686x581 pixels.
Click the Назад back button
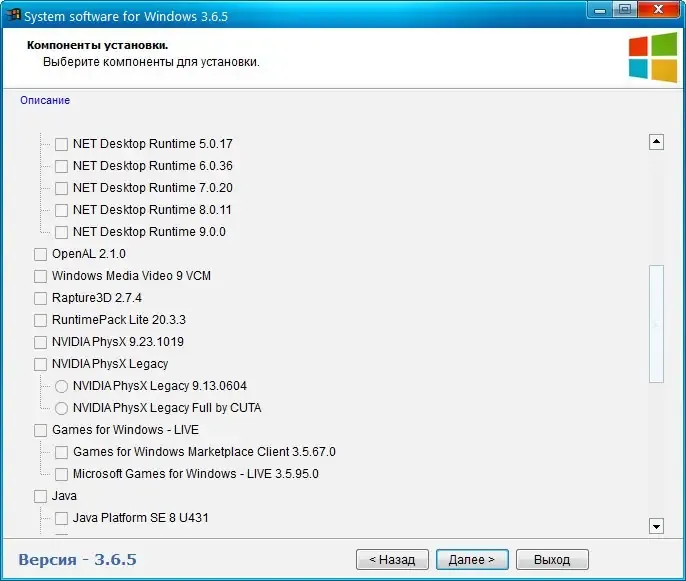click(x=392, y=560)
